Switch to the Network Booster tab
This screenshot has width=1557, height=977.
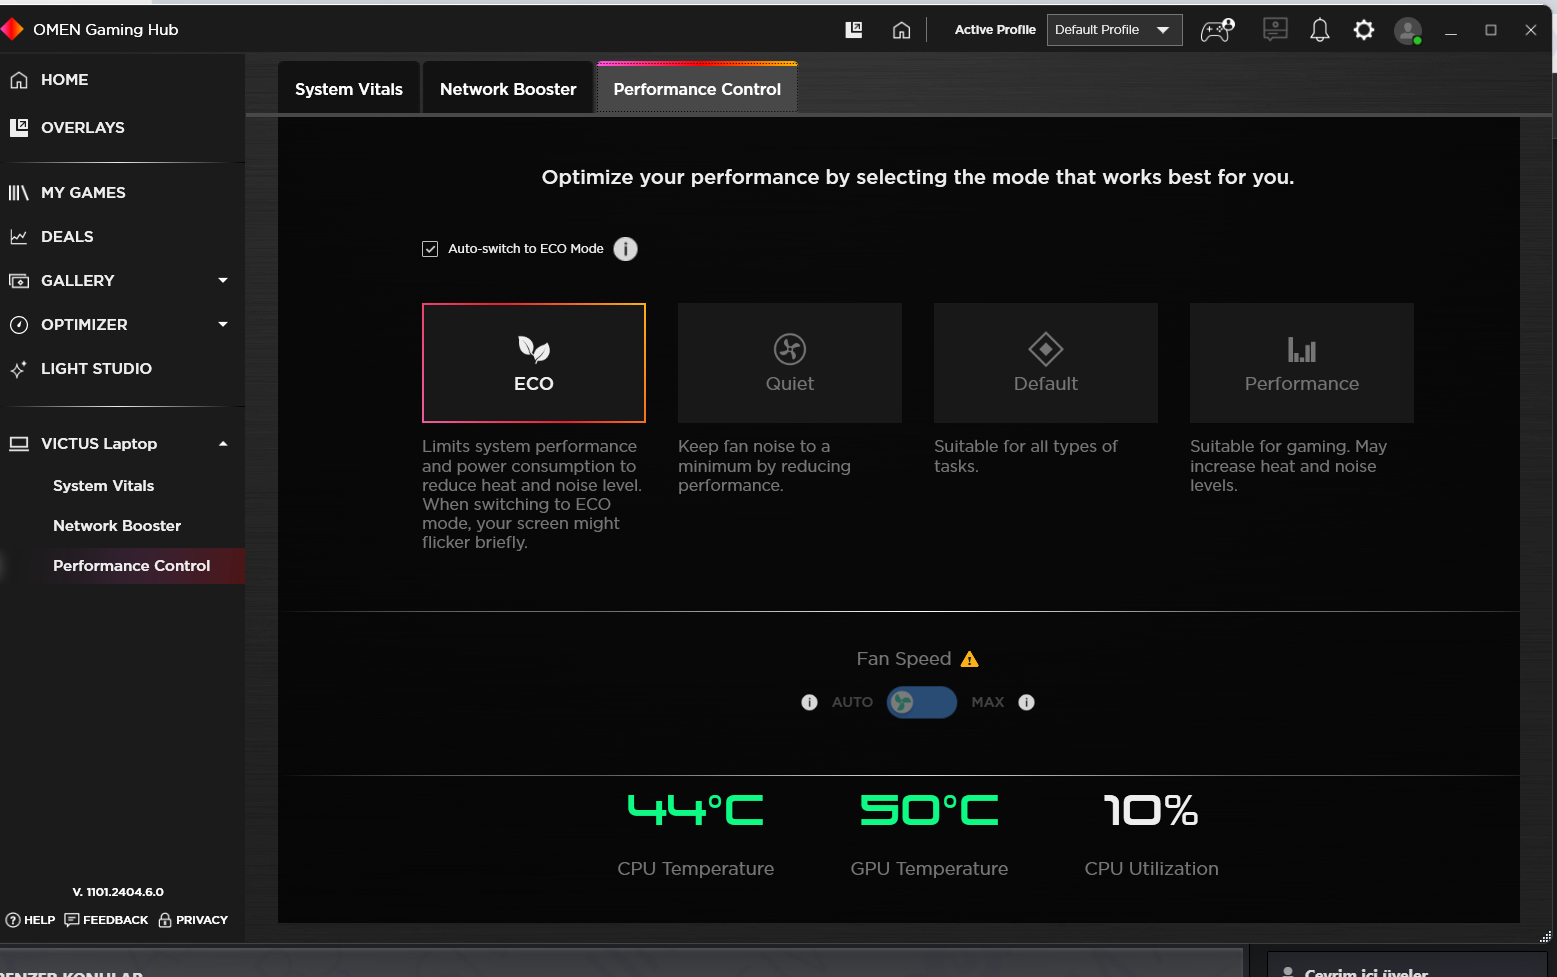[x=508, y=89]
